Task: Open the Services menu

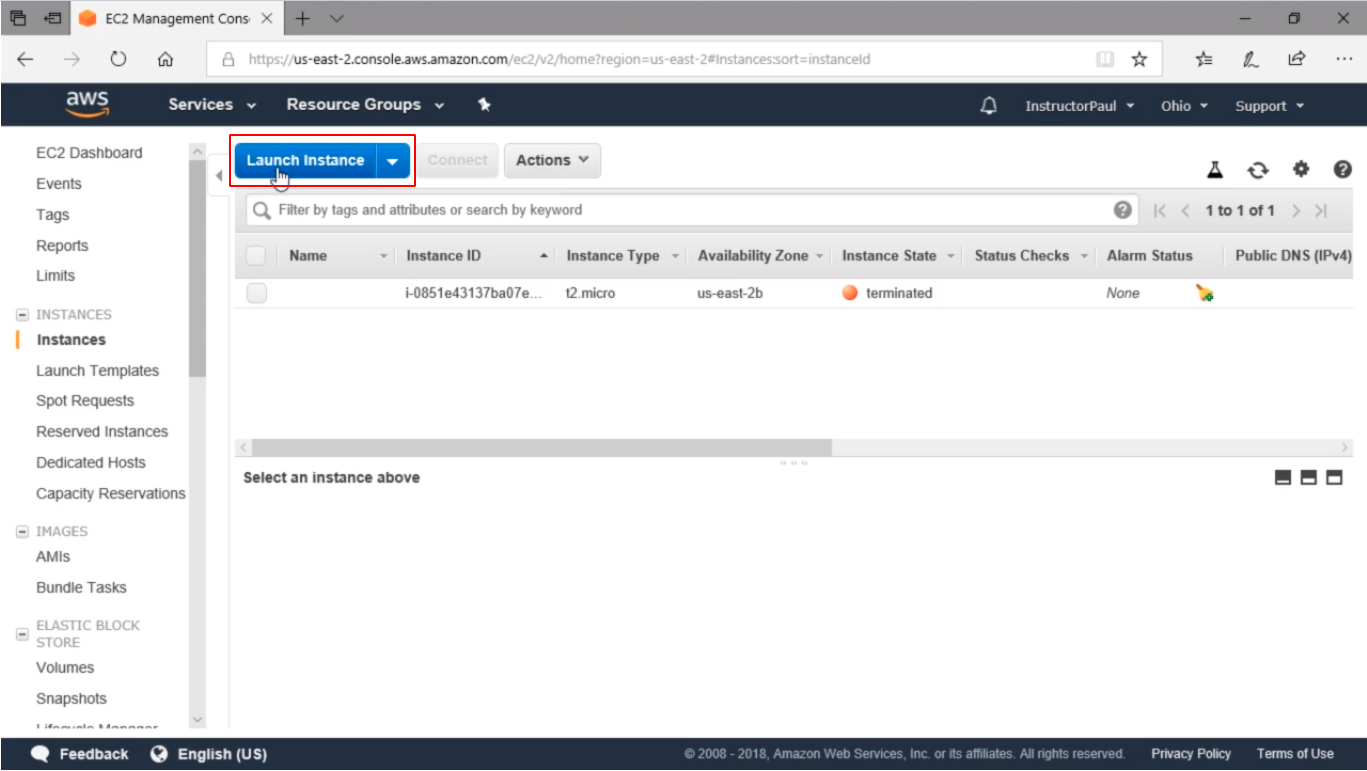Action: (x=212, y=105)
